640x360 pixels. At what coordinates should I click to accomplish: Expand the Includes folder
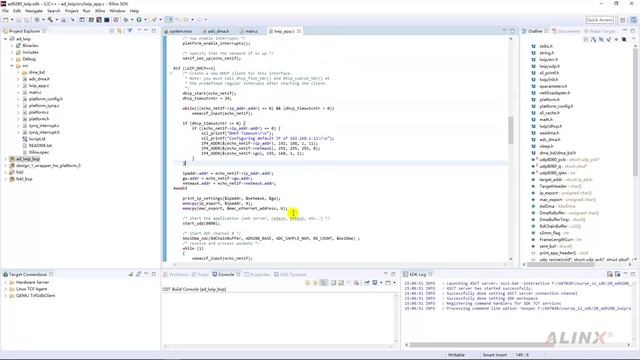12,52
